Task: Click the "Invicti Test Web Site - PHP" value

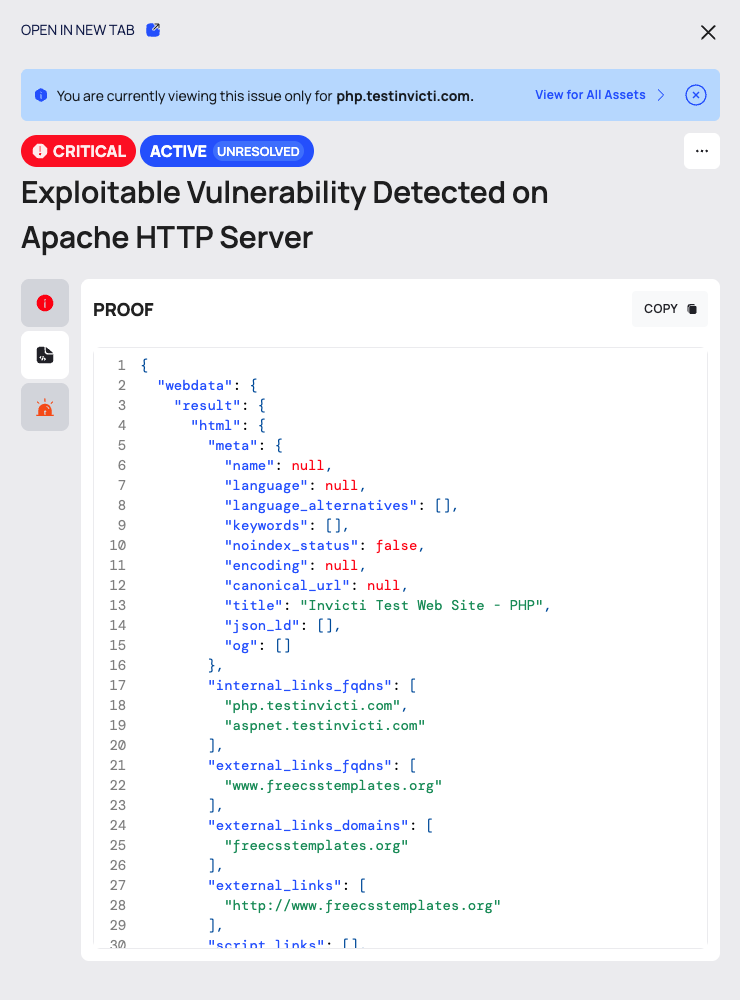Action: coord(421,605)
